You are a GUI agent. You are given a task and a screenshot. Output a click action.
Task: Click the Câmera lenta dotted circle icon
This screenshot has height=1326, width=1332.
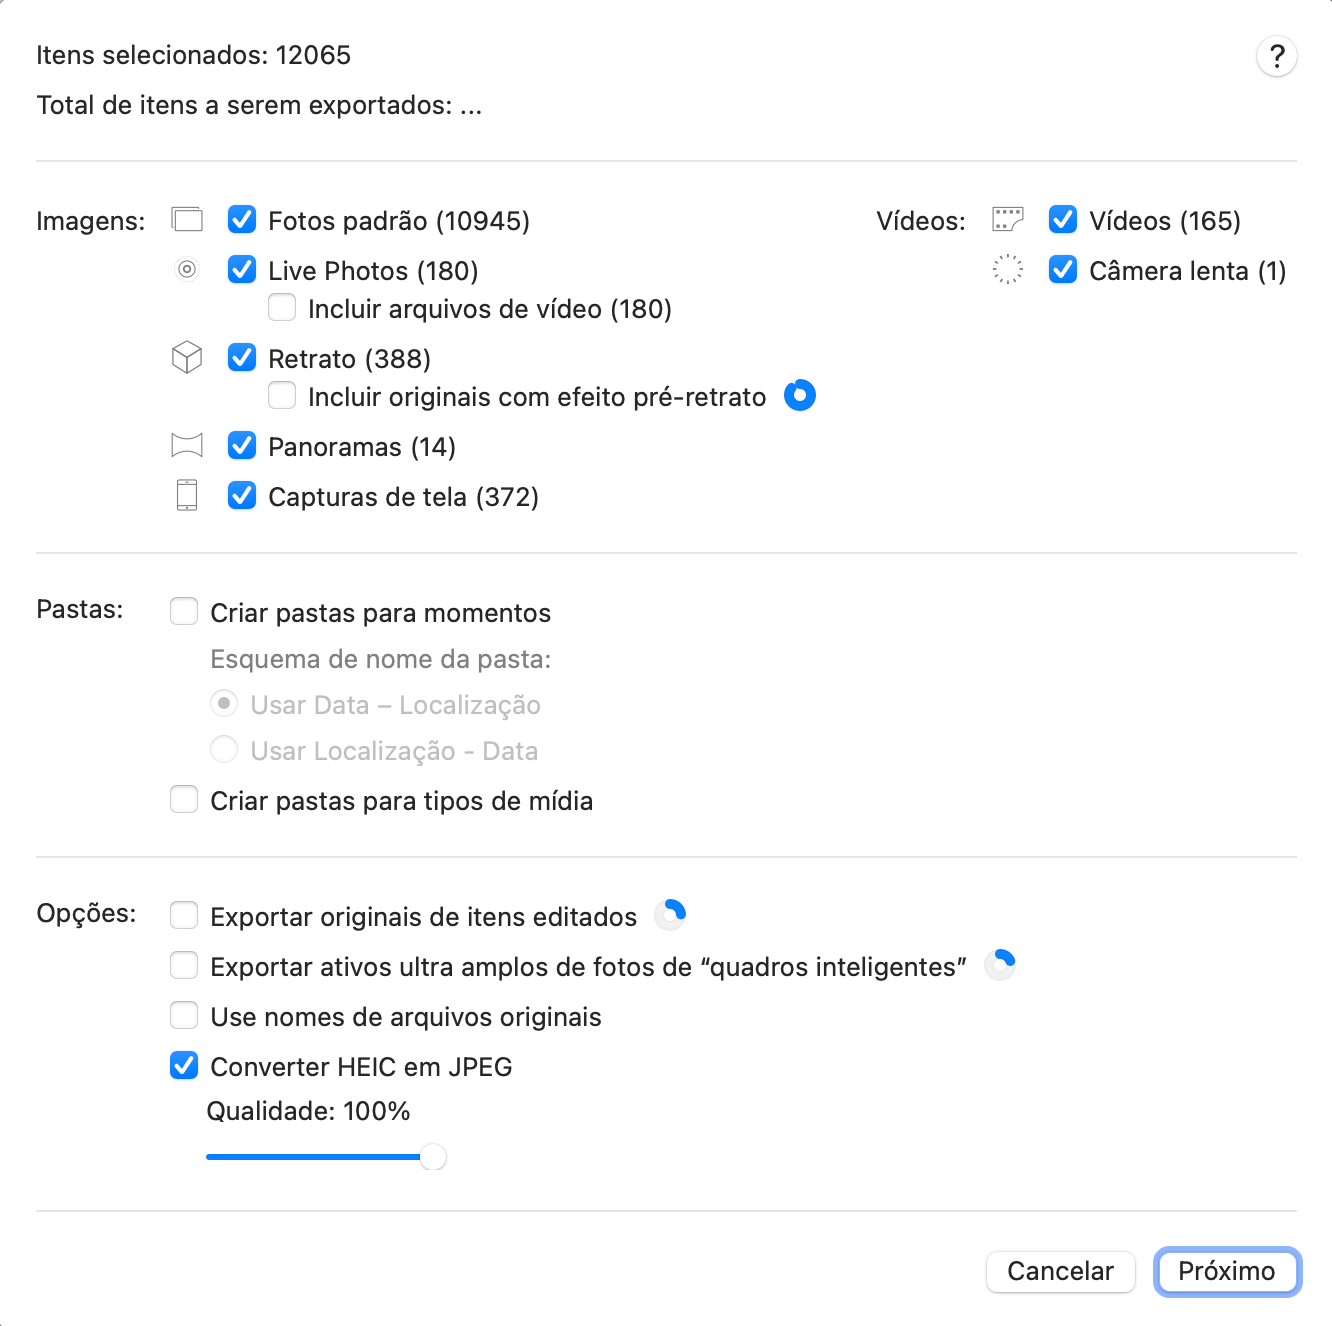pos(1007,269)
